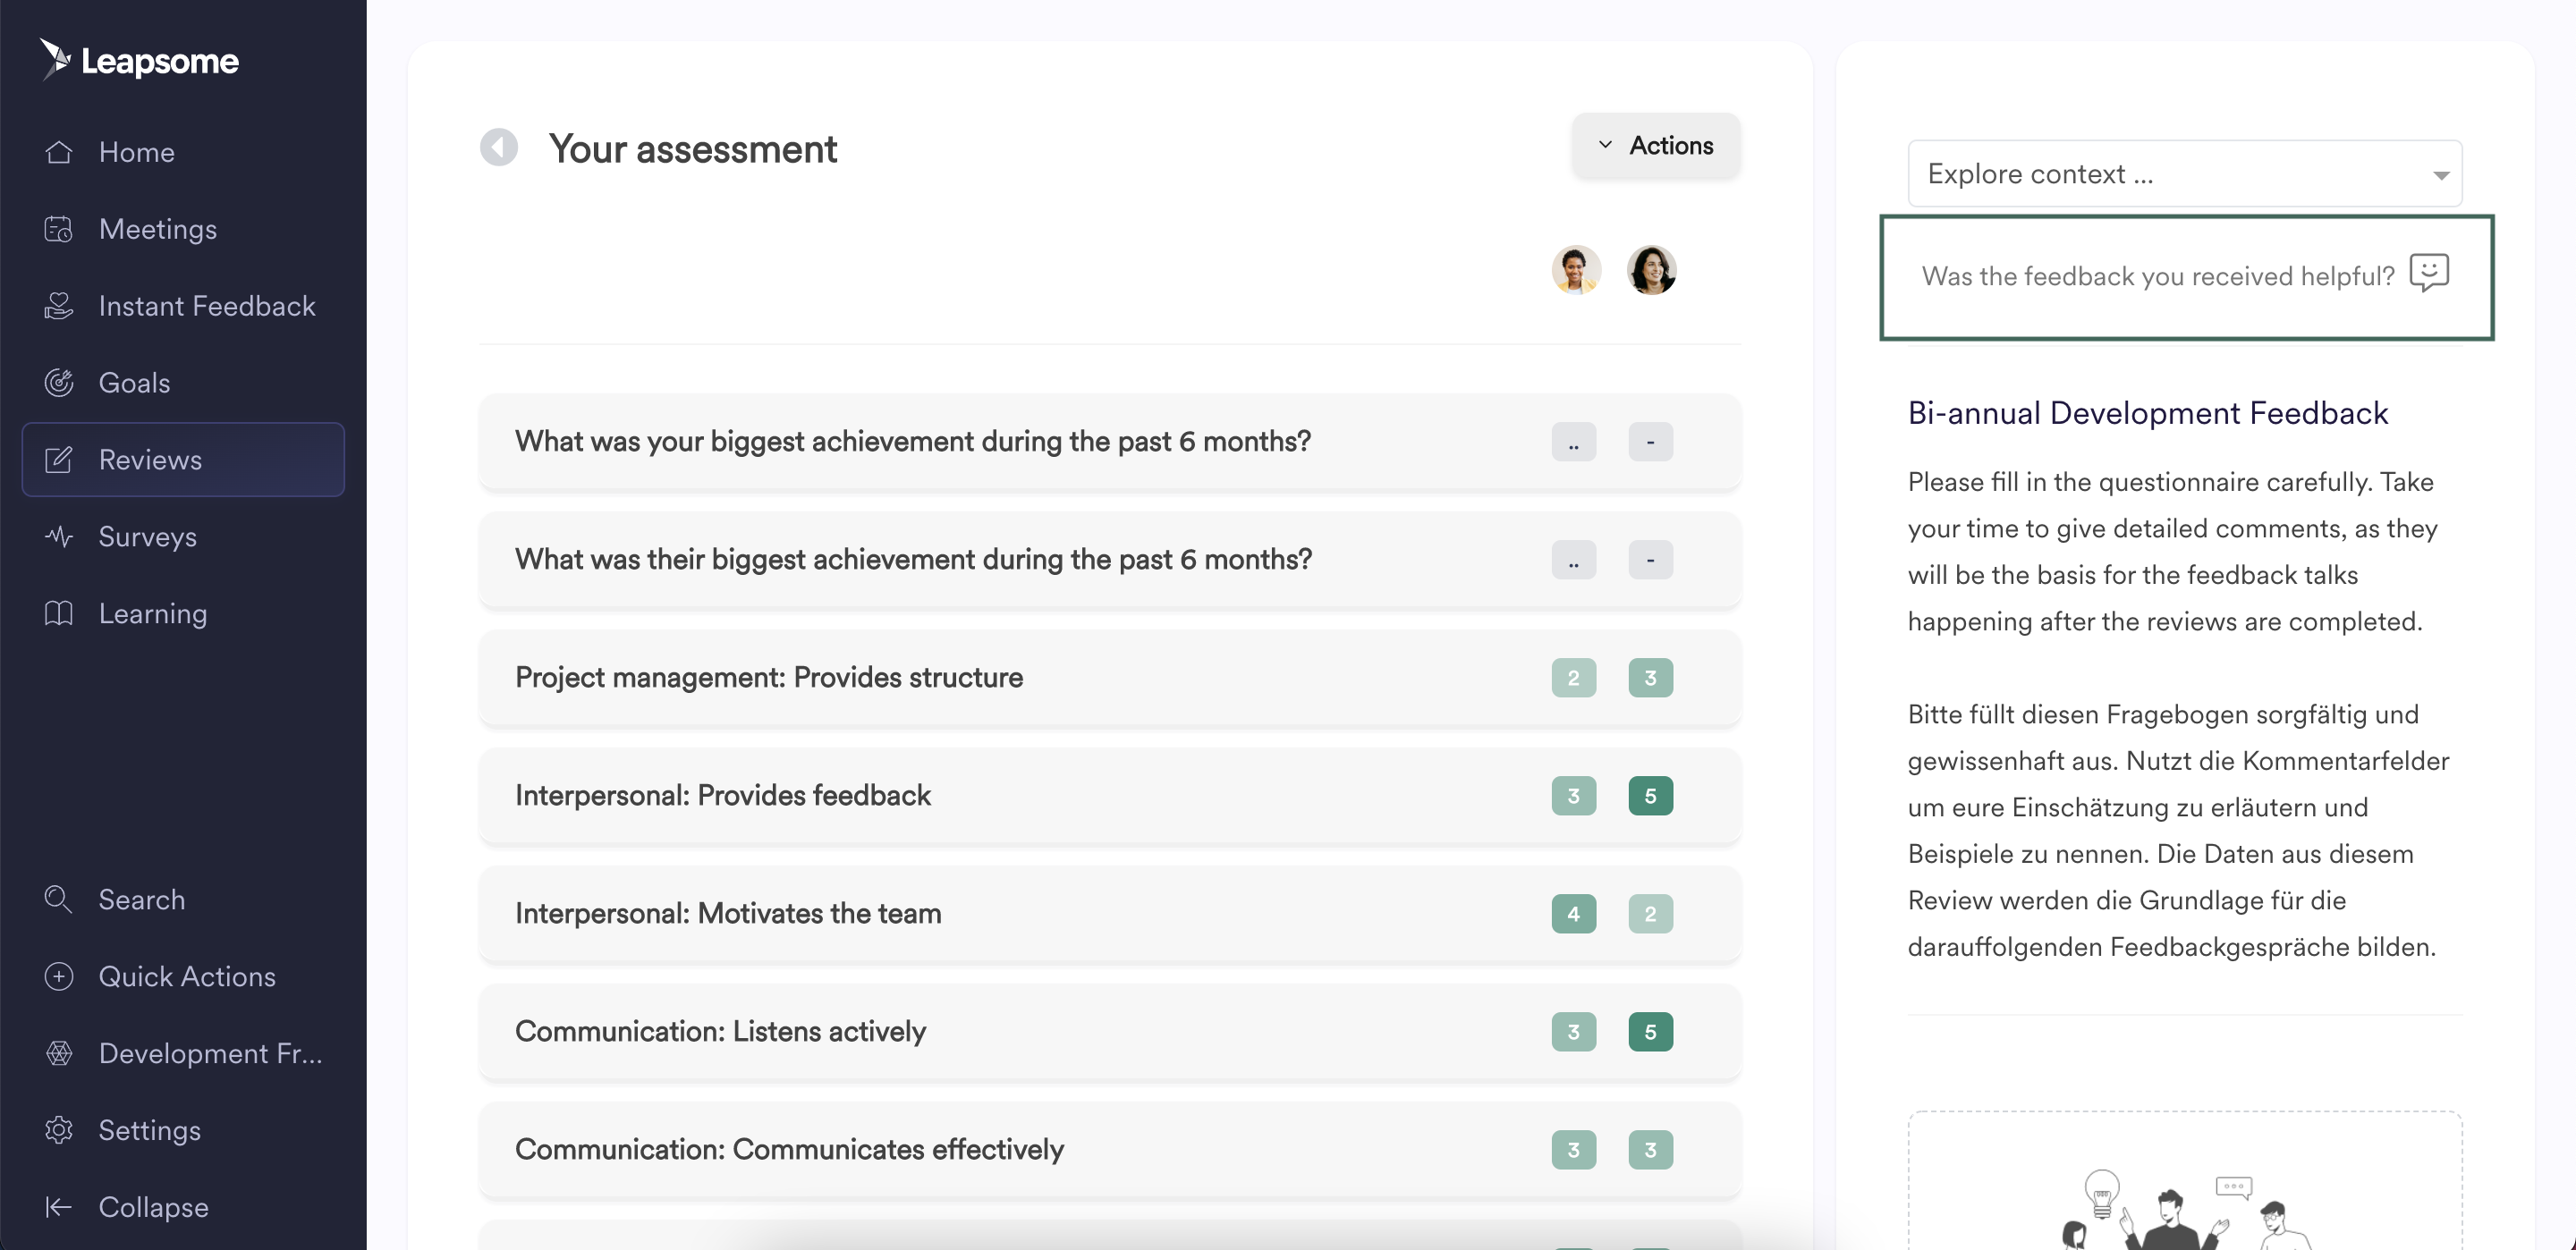Screen dimensions: 2576x1250
Task: Click 'Was the feedback you received helpful?'
Action: pyautogui.click(x=2158, y=276)
